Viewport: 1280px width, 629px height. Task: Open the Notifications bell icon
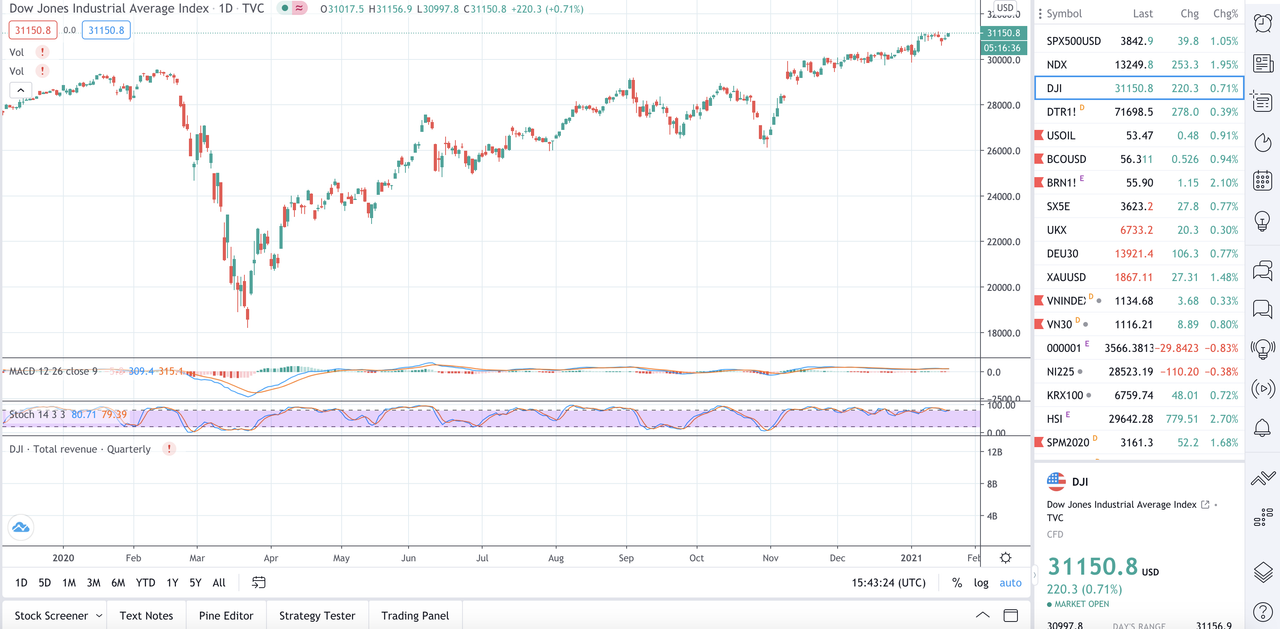[1262, 429]
